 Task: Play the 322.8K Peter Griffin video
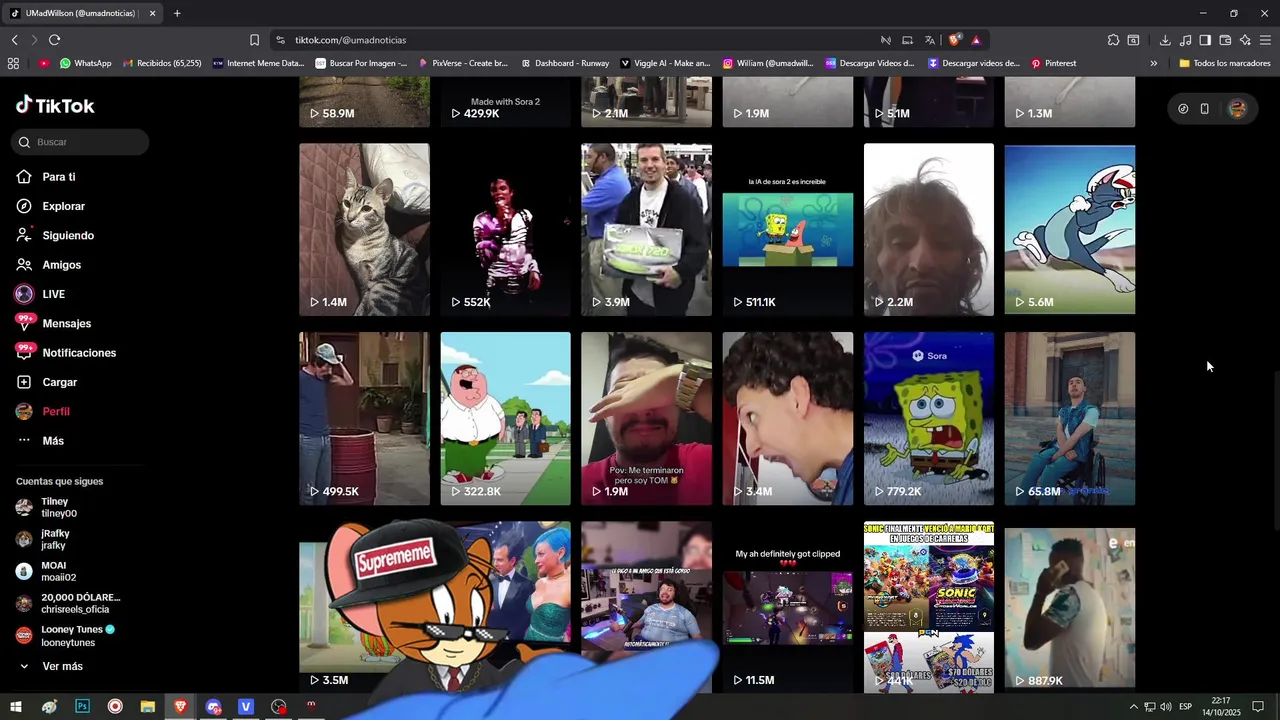click(x=505, y=418)
